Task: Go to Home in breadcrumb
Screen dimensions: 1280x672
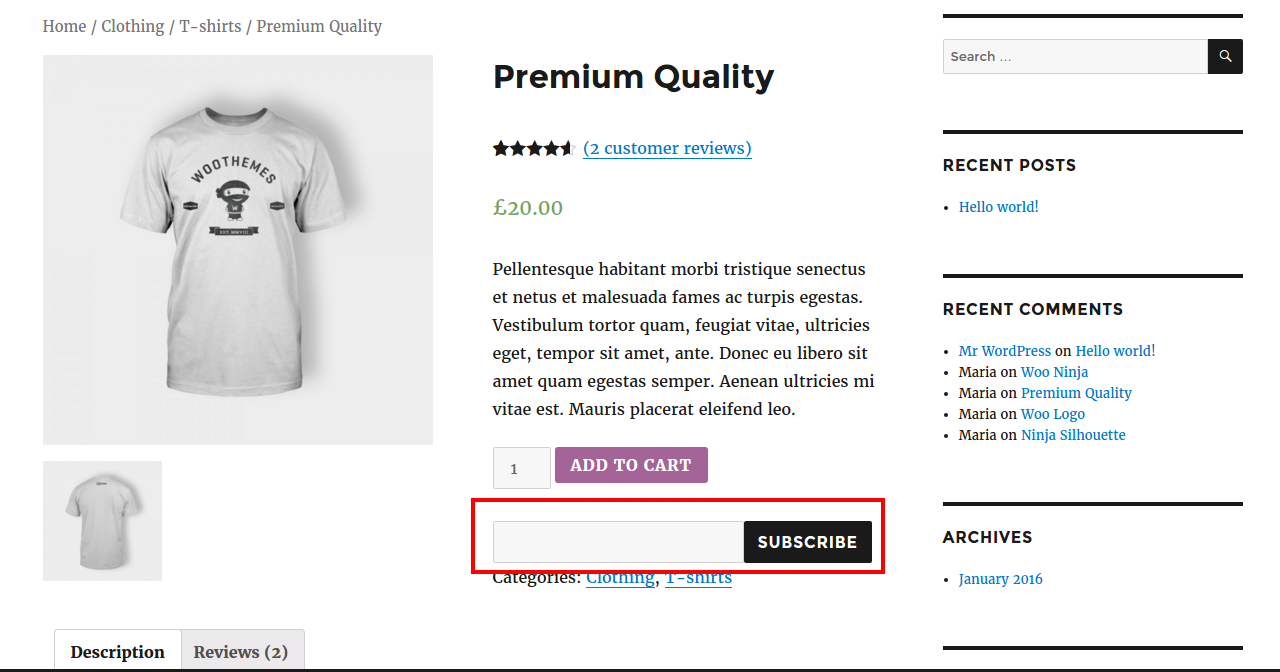Action: click(x=64, y=26)
